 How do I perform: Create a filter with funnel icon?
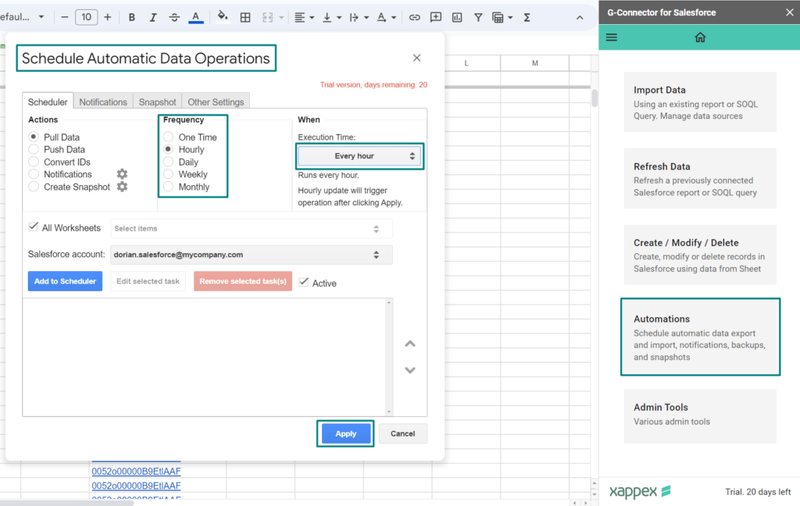coord(478,17)
